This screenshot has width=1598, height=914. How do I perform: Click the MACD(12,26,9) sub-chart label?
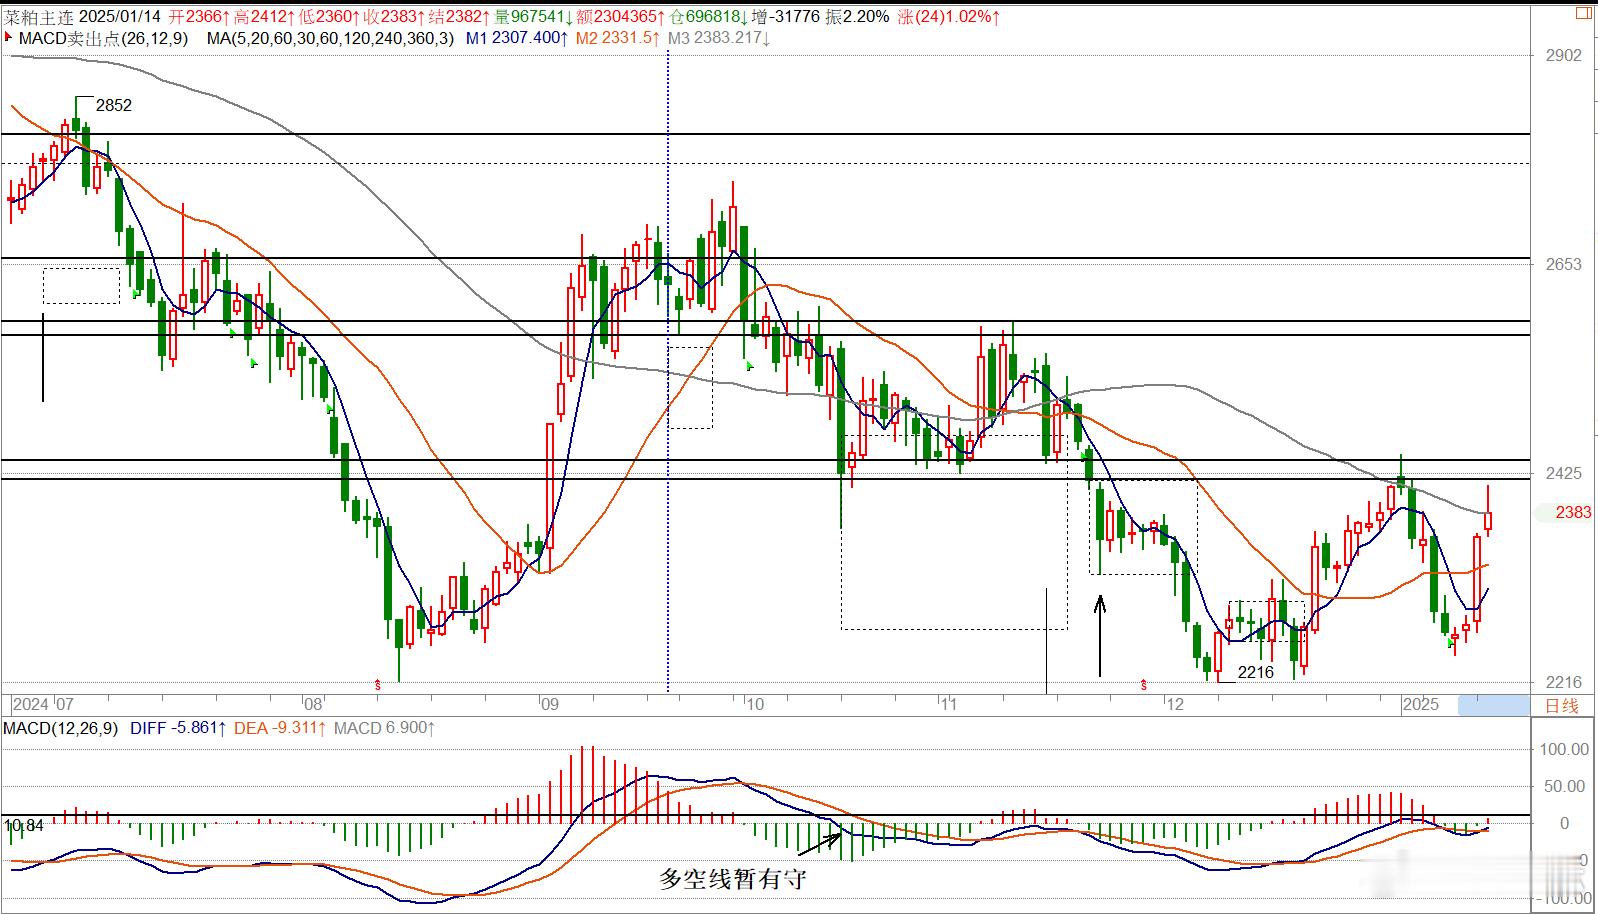coord(60,728)
